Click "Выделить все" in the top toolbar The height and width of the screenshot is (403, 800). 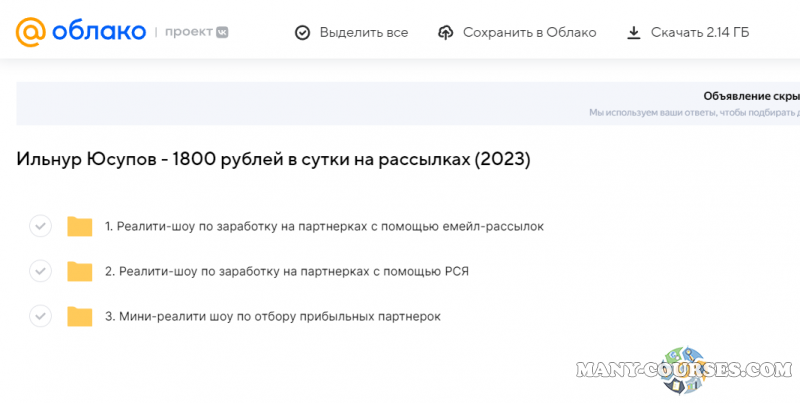coord(363,33)
